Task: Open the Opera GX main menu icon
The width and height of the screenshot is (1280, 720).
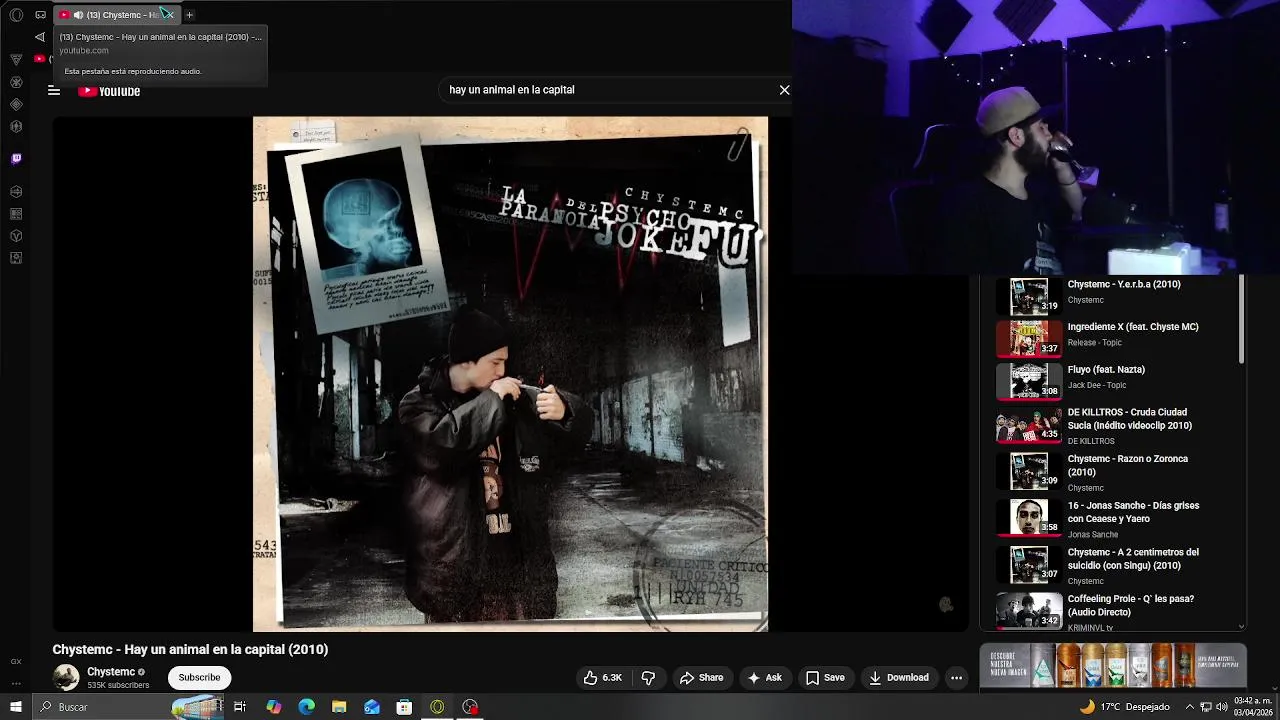Action: click(x=16, y=15)
